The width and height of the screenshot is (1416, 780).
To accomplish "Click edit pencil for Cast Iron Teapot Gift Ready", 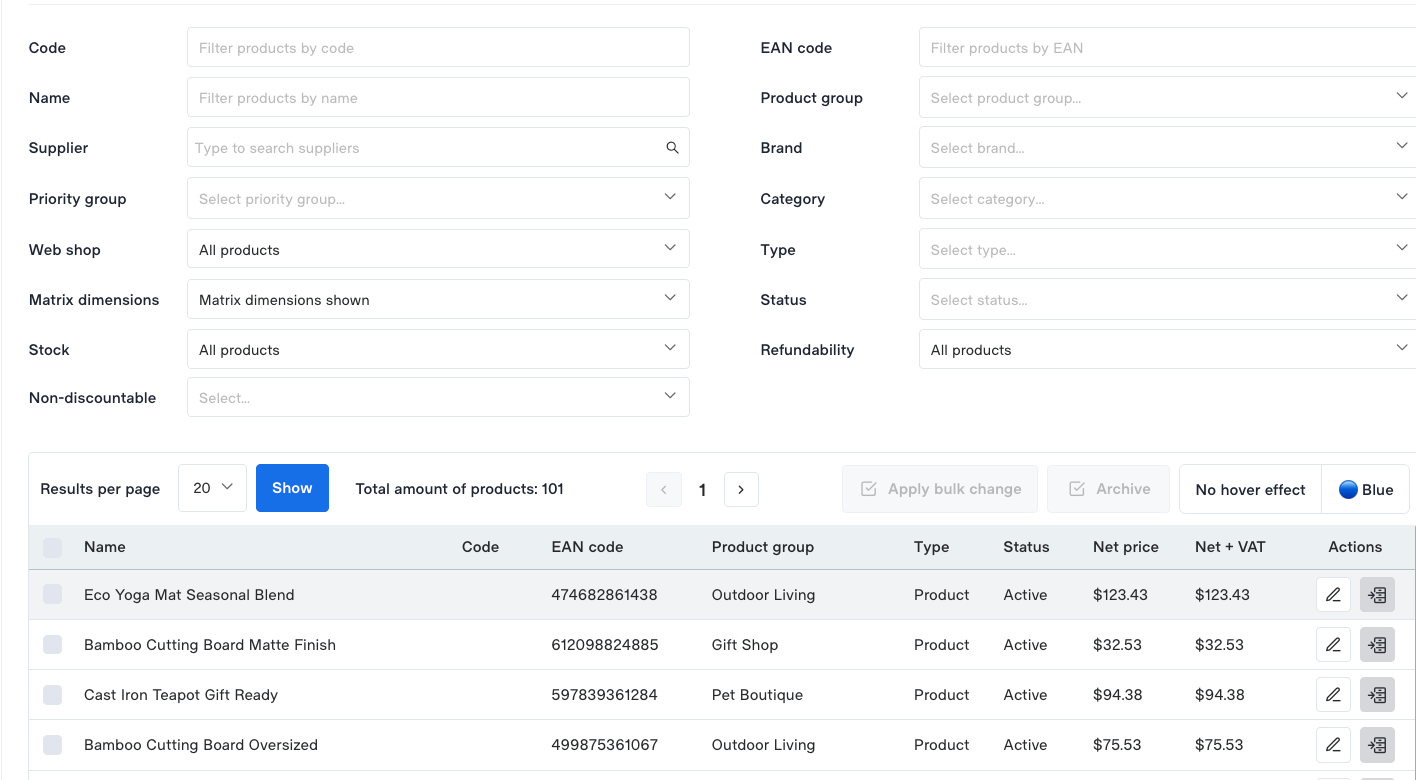I will coord(1333,695).
